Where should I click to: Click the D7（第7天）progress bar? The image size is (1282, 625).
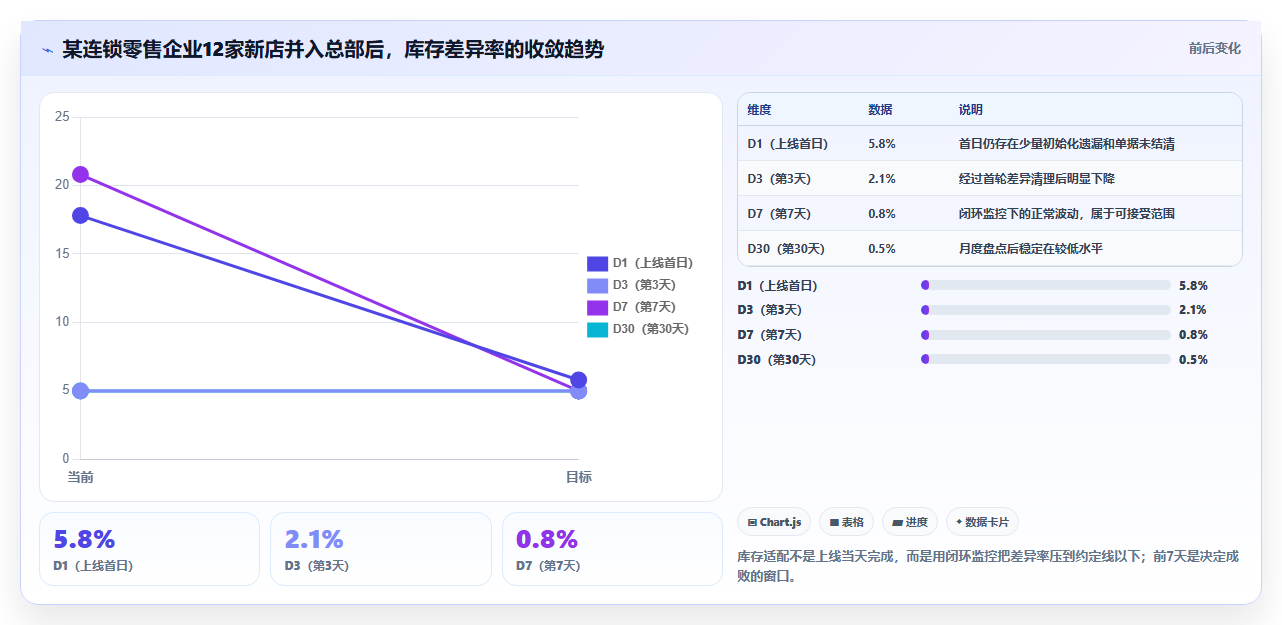click(x=1045, y=334)
